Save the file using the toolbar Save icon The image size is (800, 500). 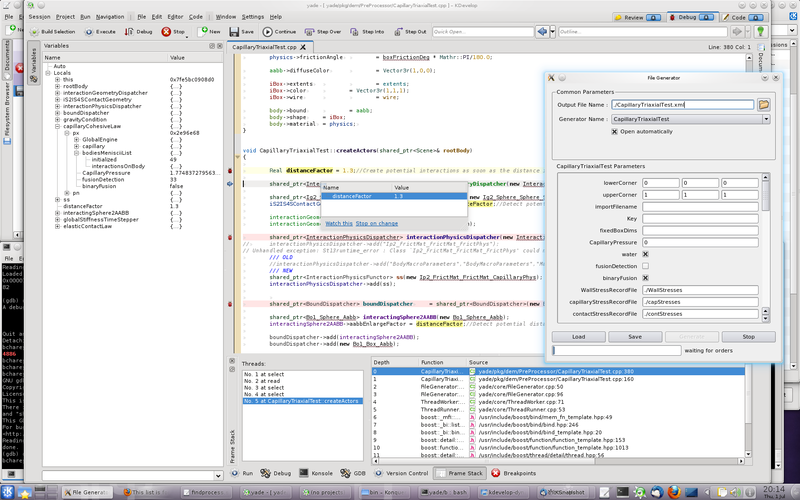click(234, 32)
